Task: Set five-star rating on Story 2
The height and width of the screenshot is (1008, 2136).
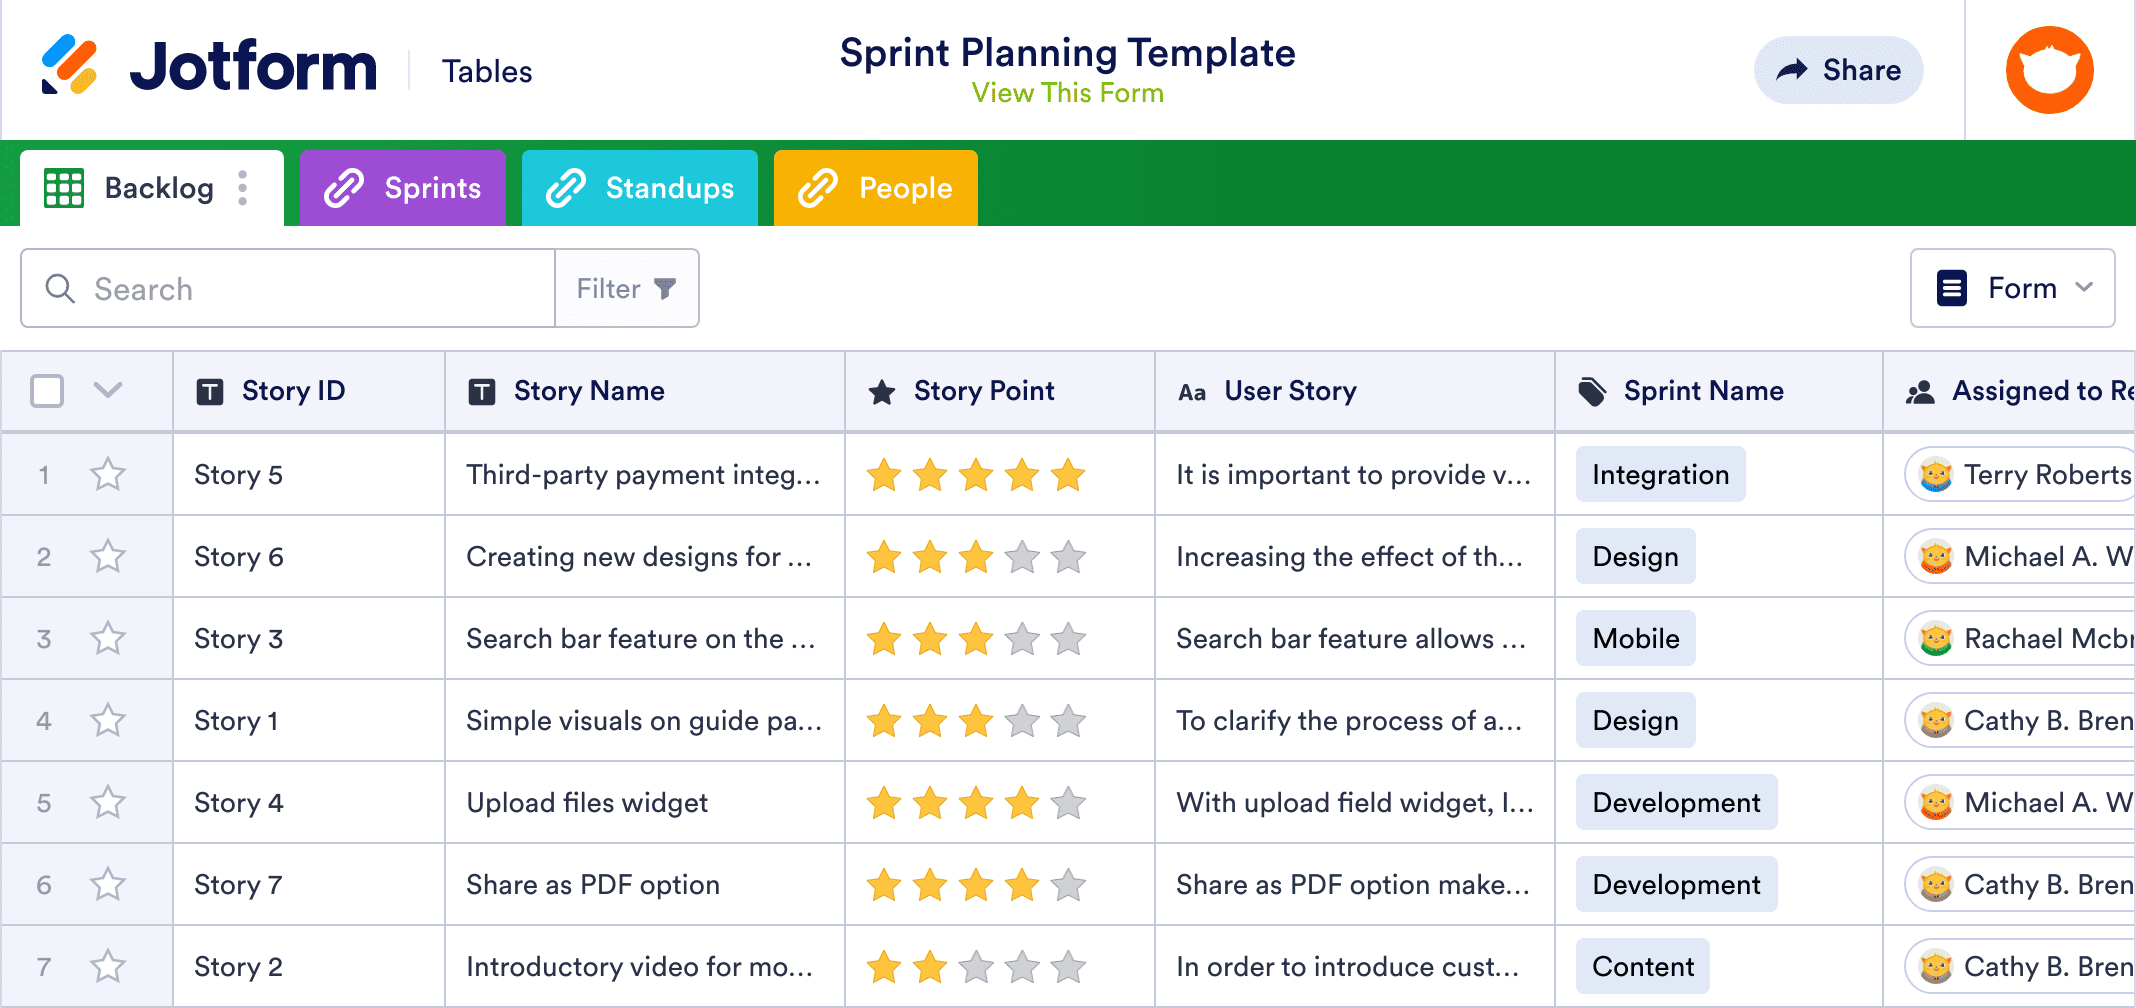Action: coord(1069,966)
